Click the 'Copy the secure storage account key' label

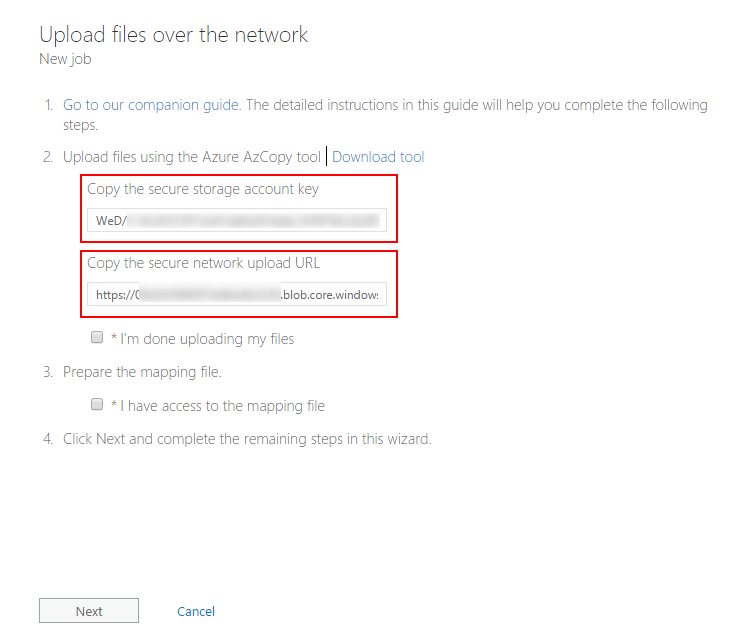pyautogui.click(x=203, y=190)
